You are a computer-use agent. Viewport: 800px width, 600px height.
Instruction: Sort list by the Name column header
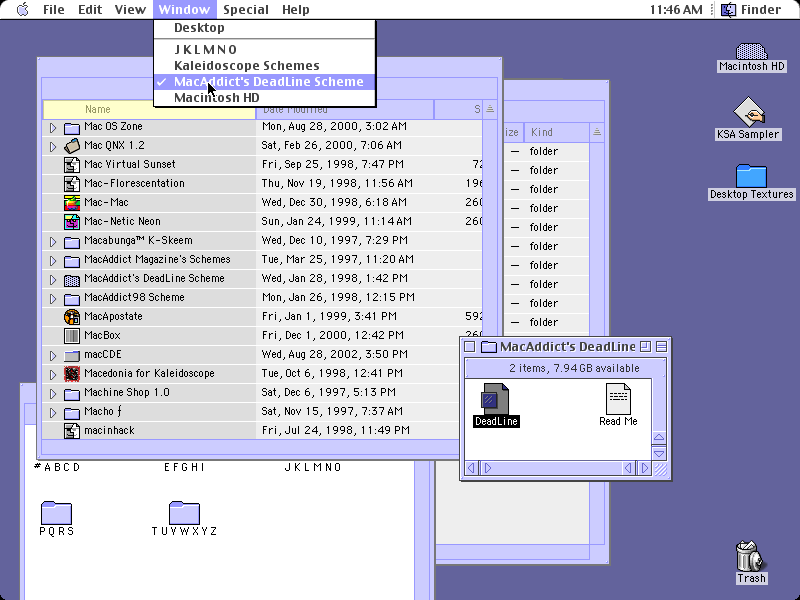click(149, 109)
